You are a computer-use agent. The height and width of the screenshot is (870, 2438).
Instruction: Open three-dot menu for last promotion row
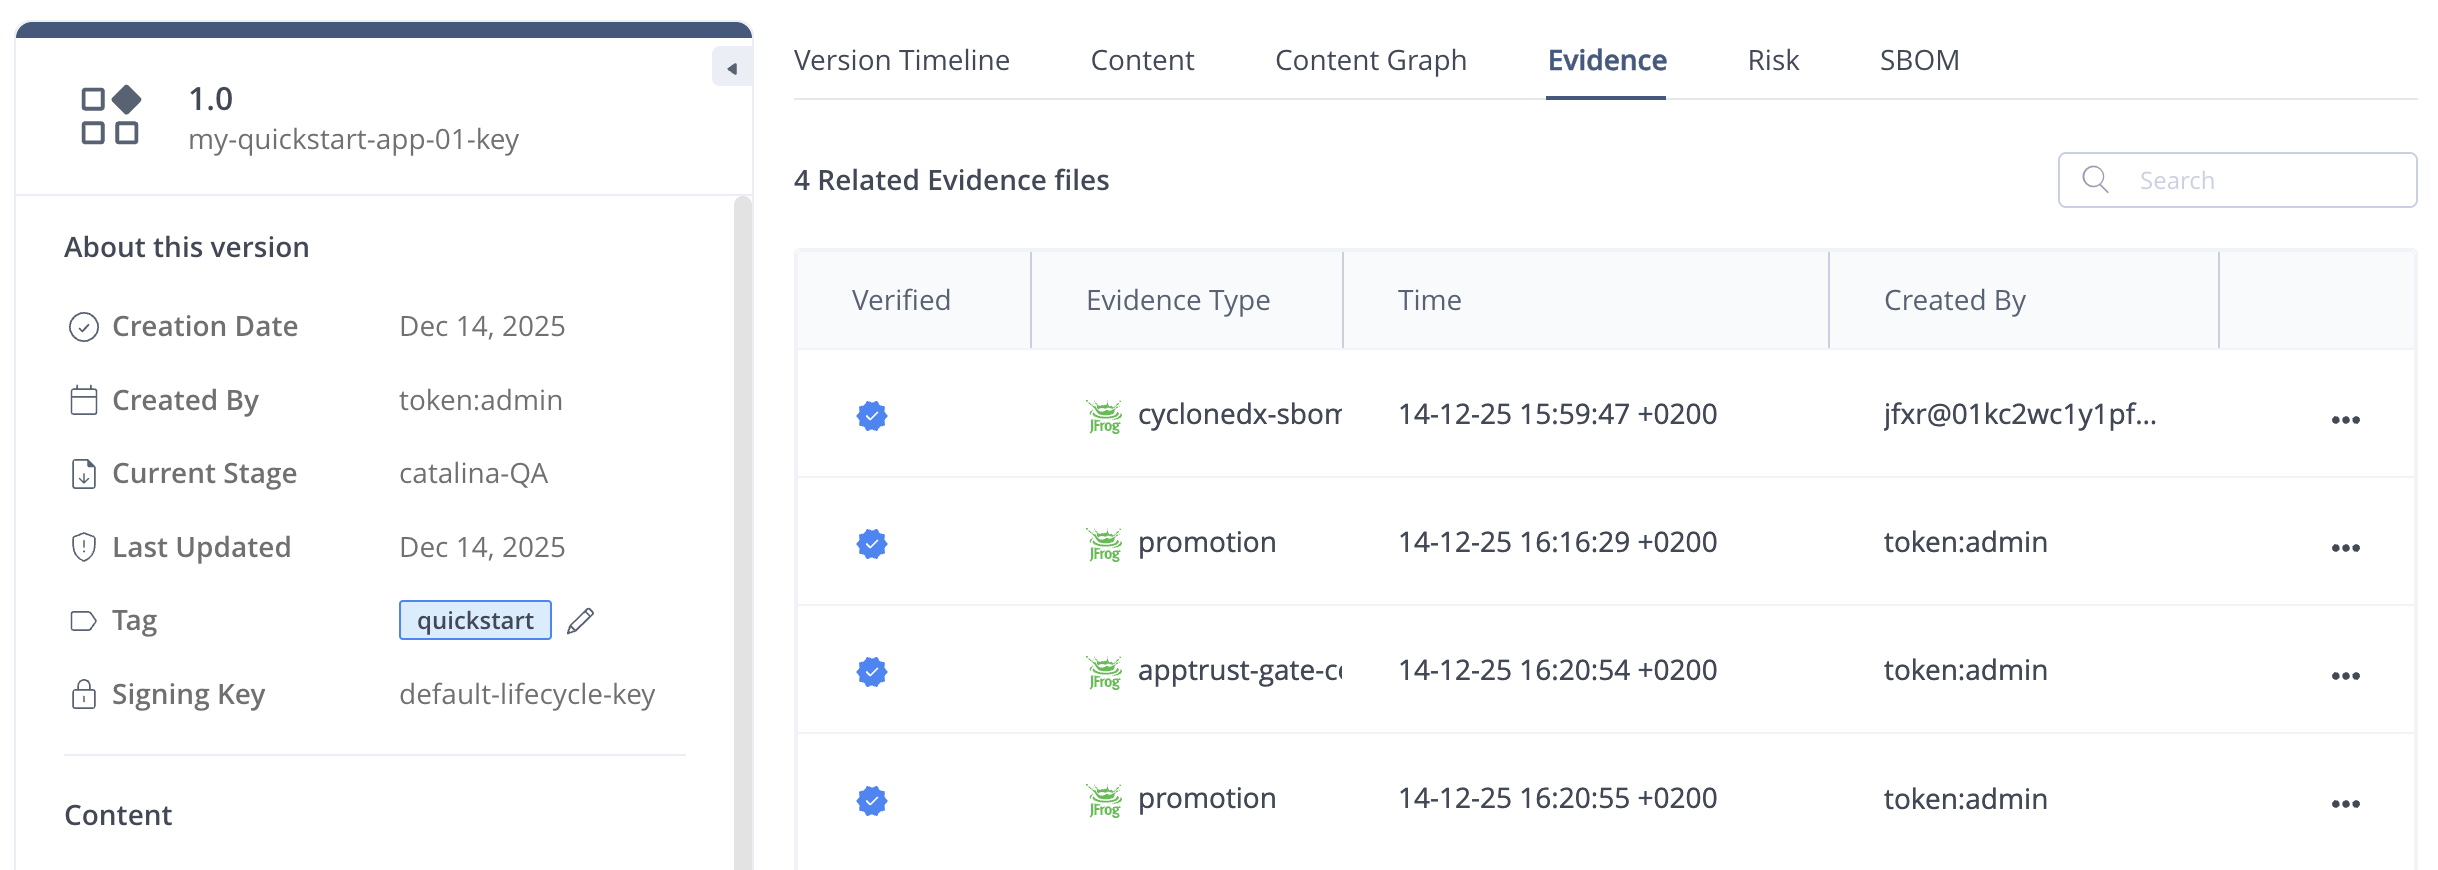tap(2345, 803)
